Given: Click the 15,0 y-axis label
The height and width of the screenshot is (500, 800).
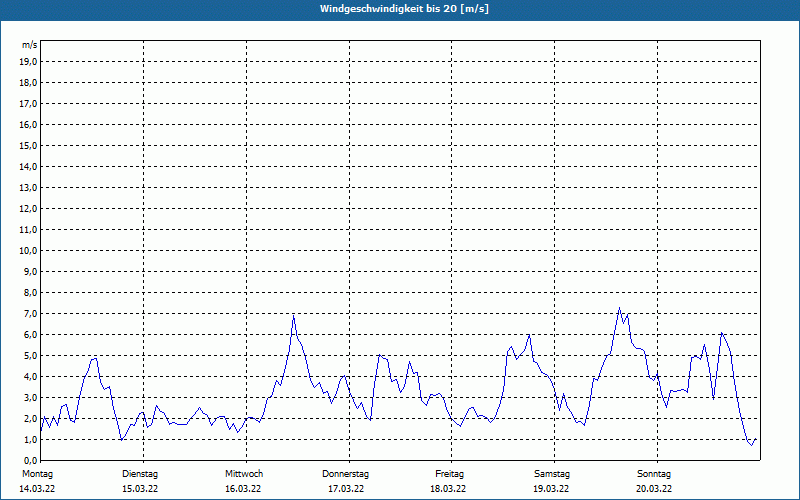Looking at the screenshot, I should pos(28,145).
